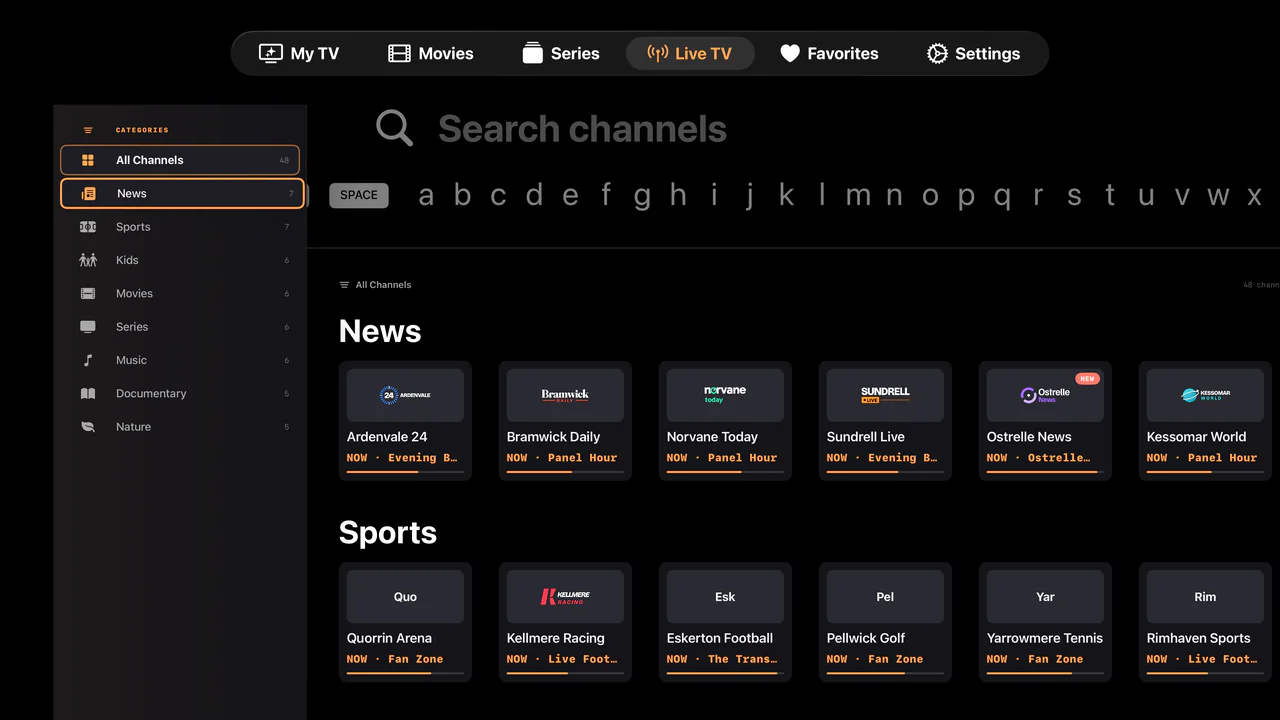
Task: Click the search magnifier icon
Action: [x=394, y=128]
